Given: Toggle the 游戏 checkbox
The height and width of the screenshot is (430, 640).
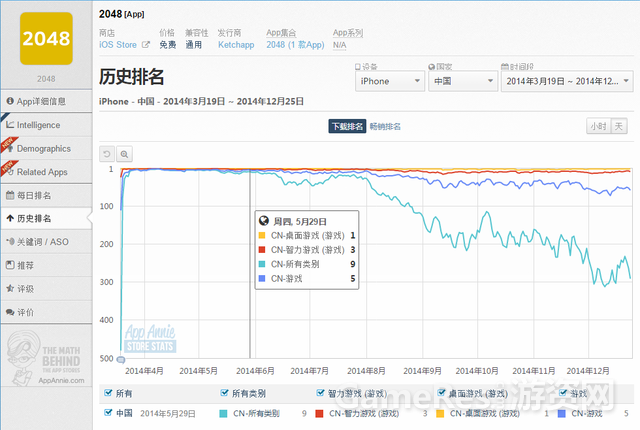Looking at the screenshot, I should click(x=563, y=393).
